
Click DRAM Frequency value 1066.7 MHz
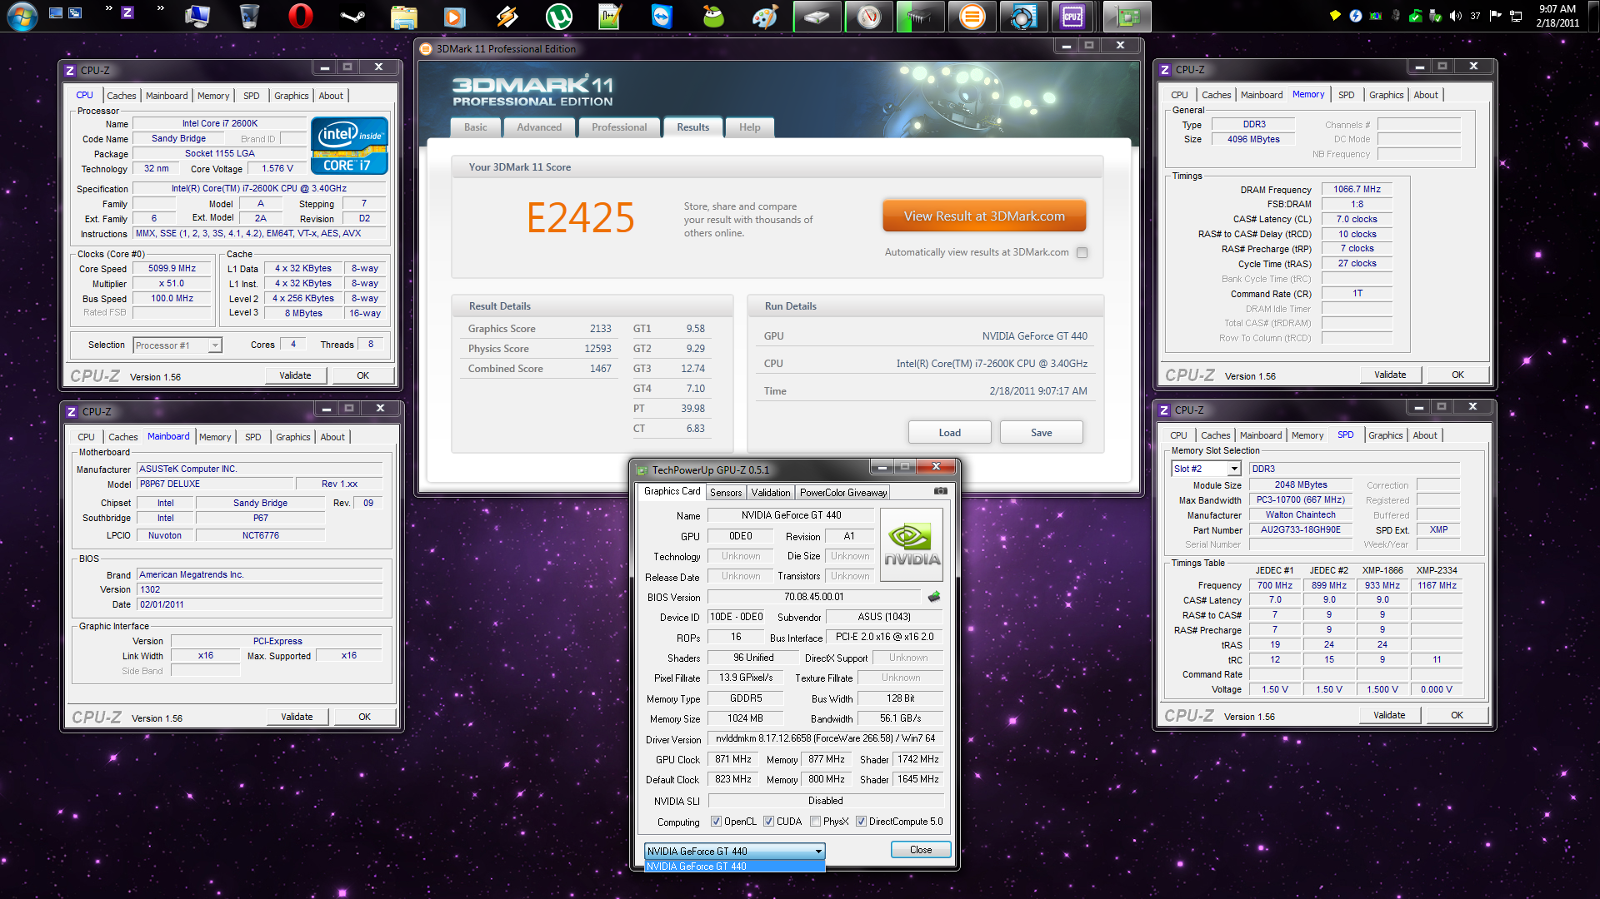pos(1357,189)
